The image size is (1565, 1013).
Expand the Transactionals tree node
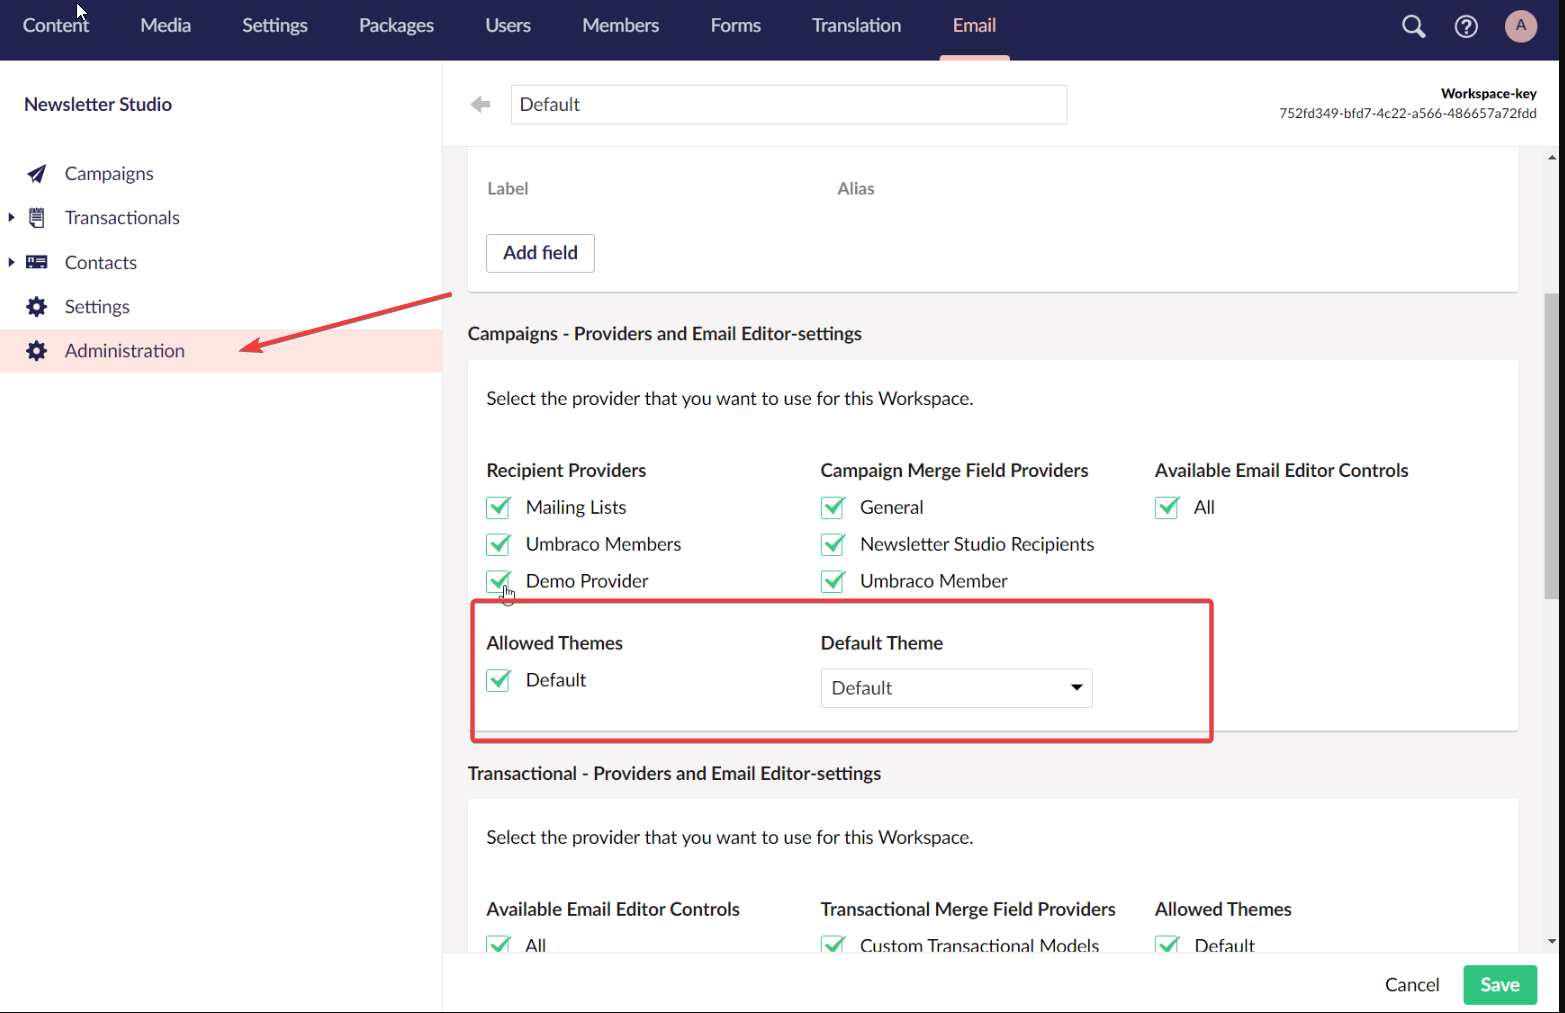pyautogui.click(x=11, y=218)
